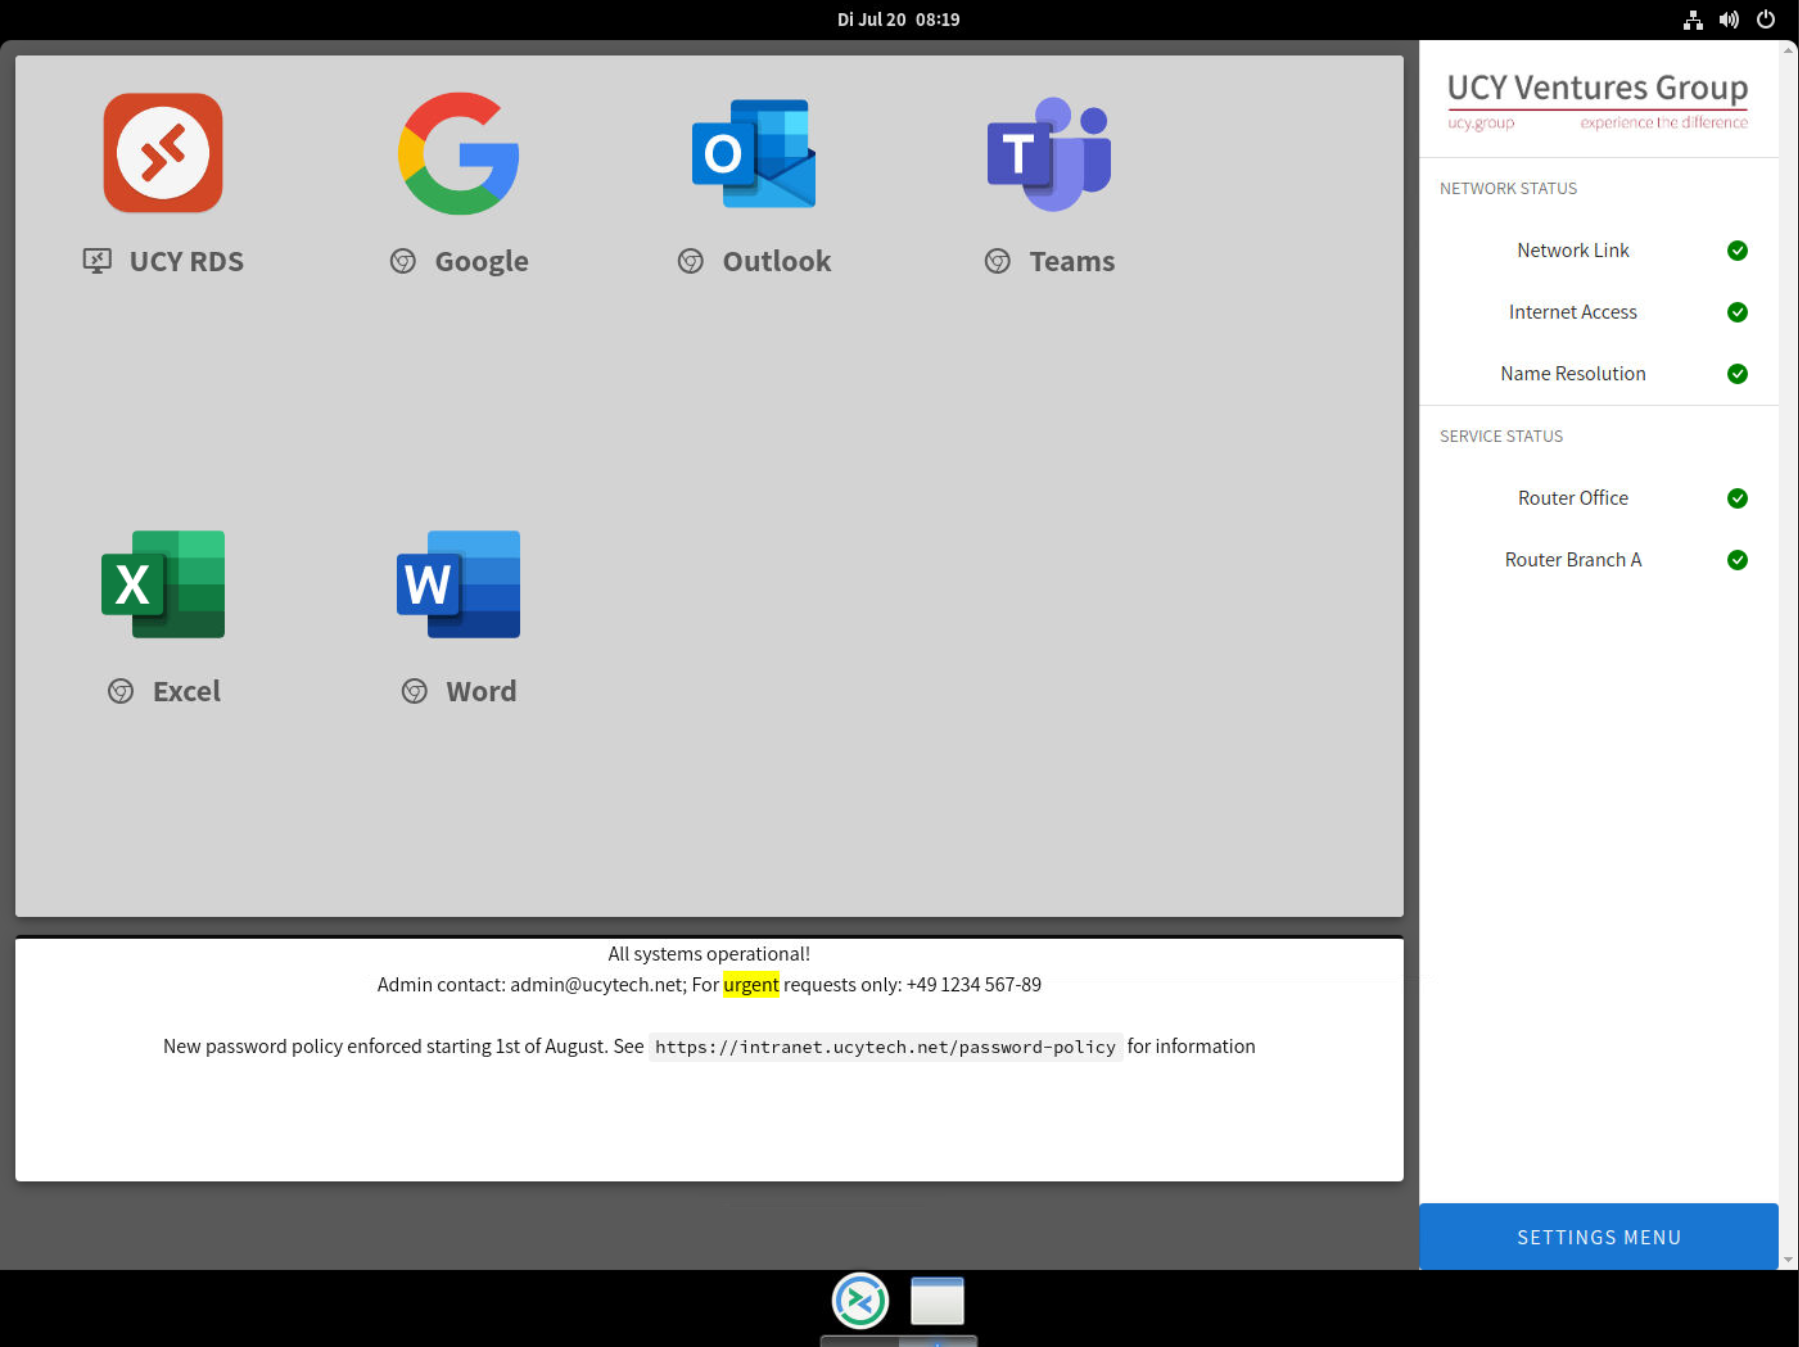Image resolution: width=1799 pixels, height=1347 pixels.
Task: Click the UCY Ventures Group logo
Action: point(1598,100)
